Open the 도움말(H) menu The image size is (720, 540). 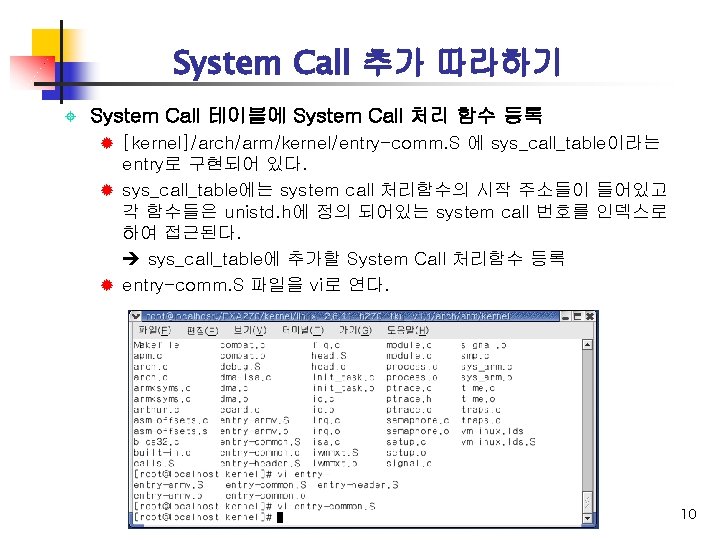click(408, 330)
